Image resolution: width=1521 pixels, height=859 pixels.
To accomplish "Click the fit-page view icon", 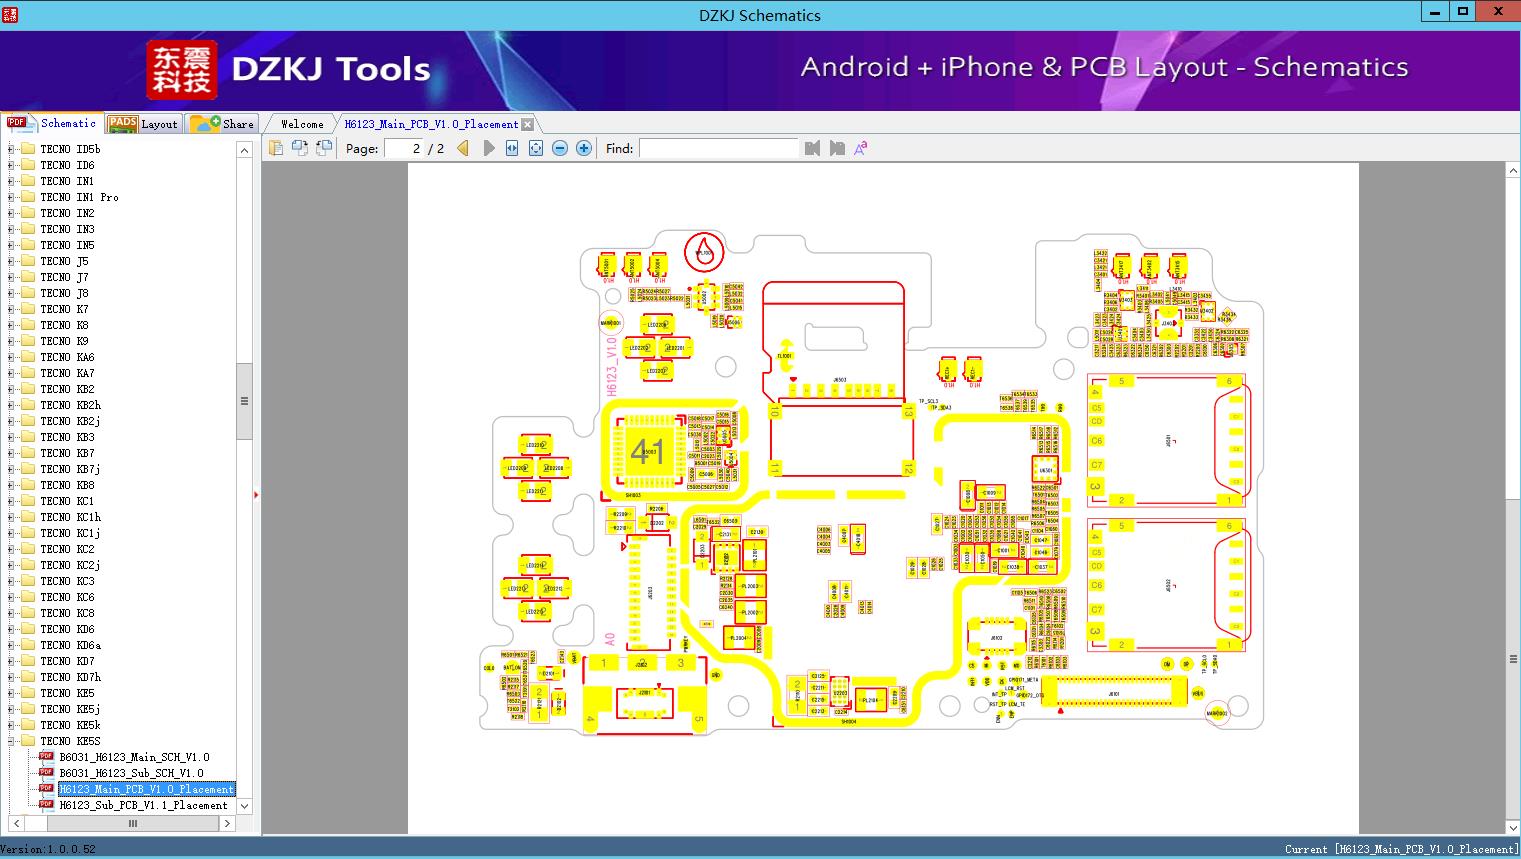I will [x=536, y=148].
